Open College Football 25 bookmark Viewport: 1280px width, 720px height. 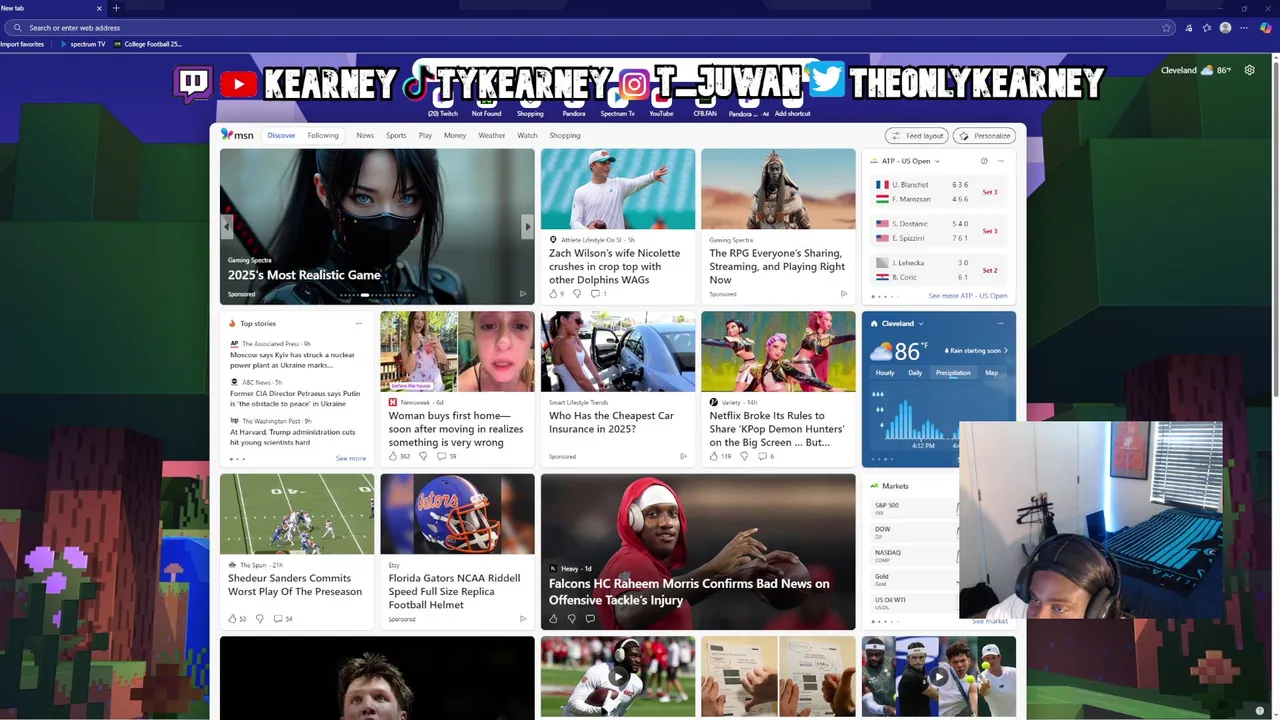[x=148, y=44]
